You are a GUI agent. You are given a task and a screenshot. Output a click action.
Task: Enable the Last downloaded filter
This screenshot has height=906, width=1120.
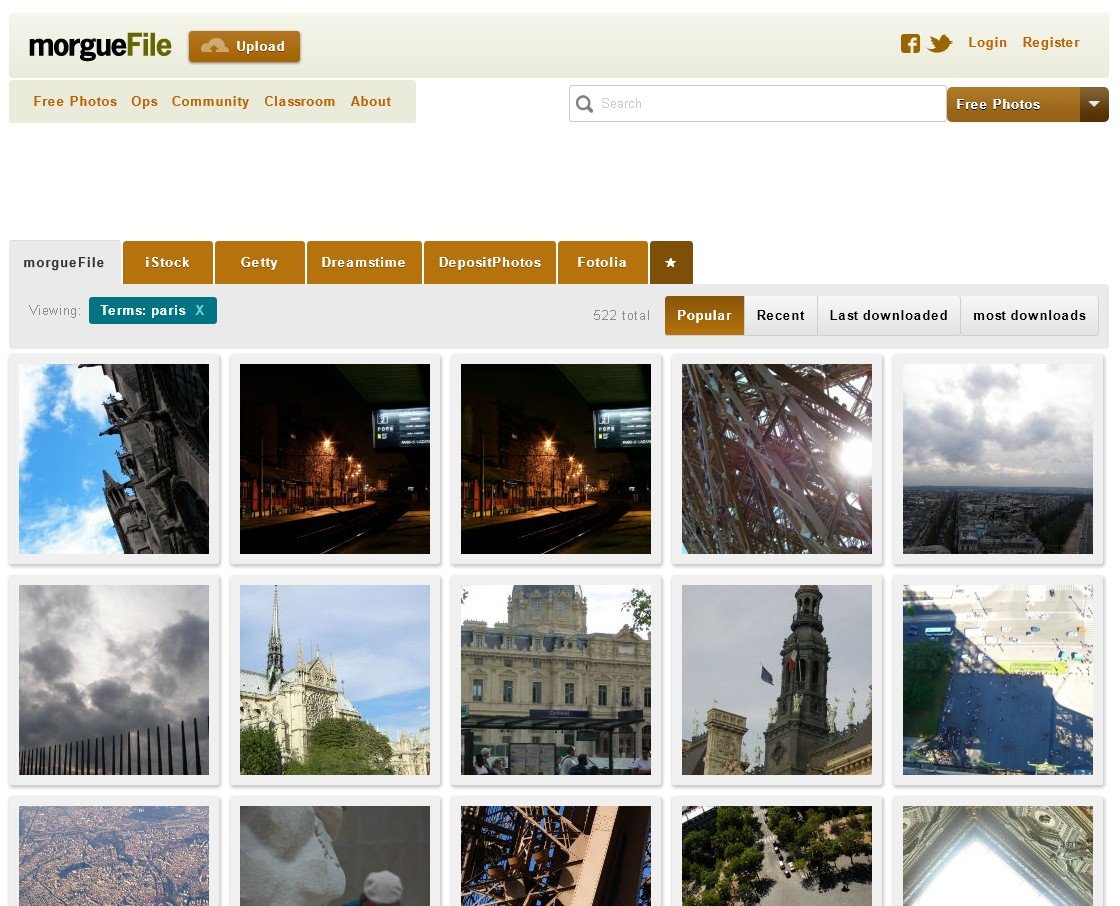[888, 315]
